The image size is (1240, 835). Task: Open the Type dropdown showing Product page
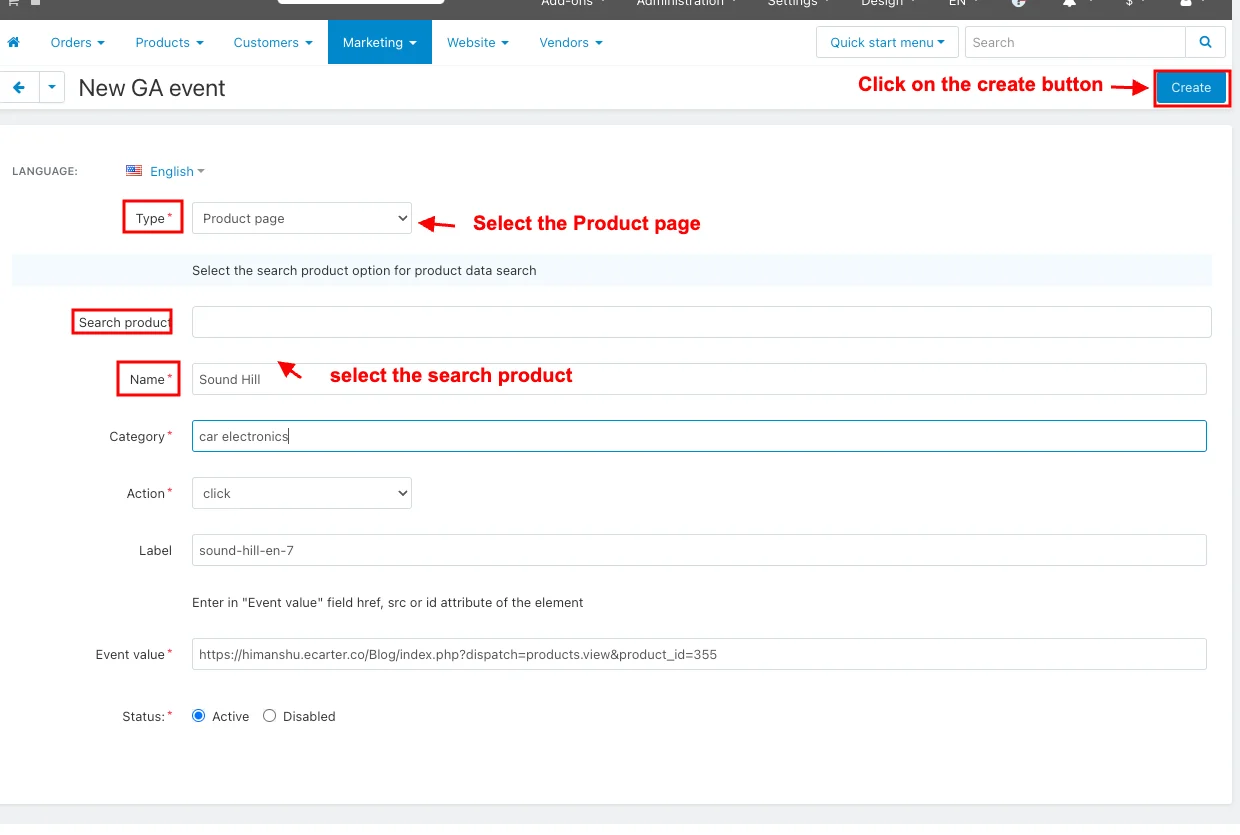[301, 218]
